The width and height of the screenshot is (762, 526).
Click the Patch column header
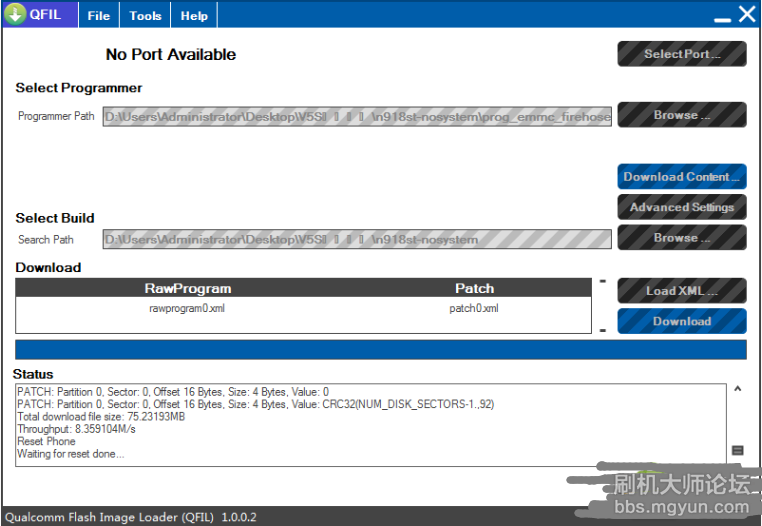(474, 288)
